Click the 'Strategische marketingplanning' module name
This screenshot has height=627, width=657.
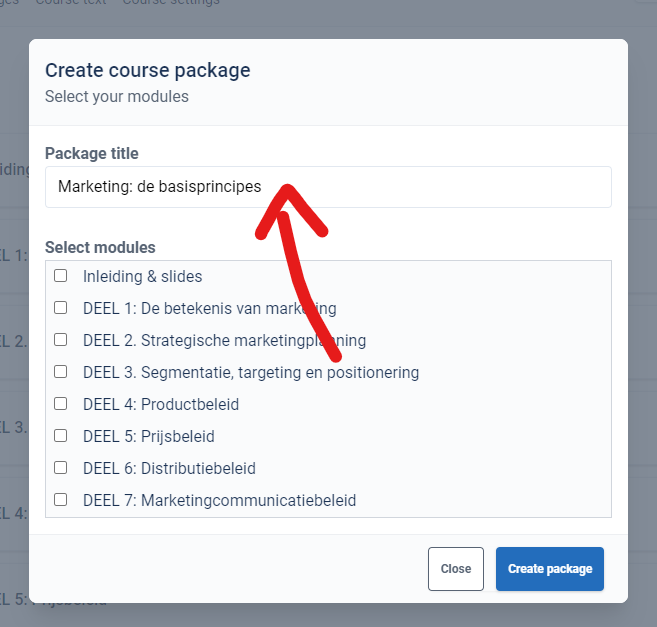pos(253,340)
